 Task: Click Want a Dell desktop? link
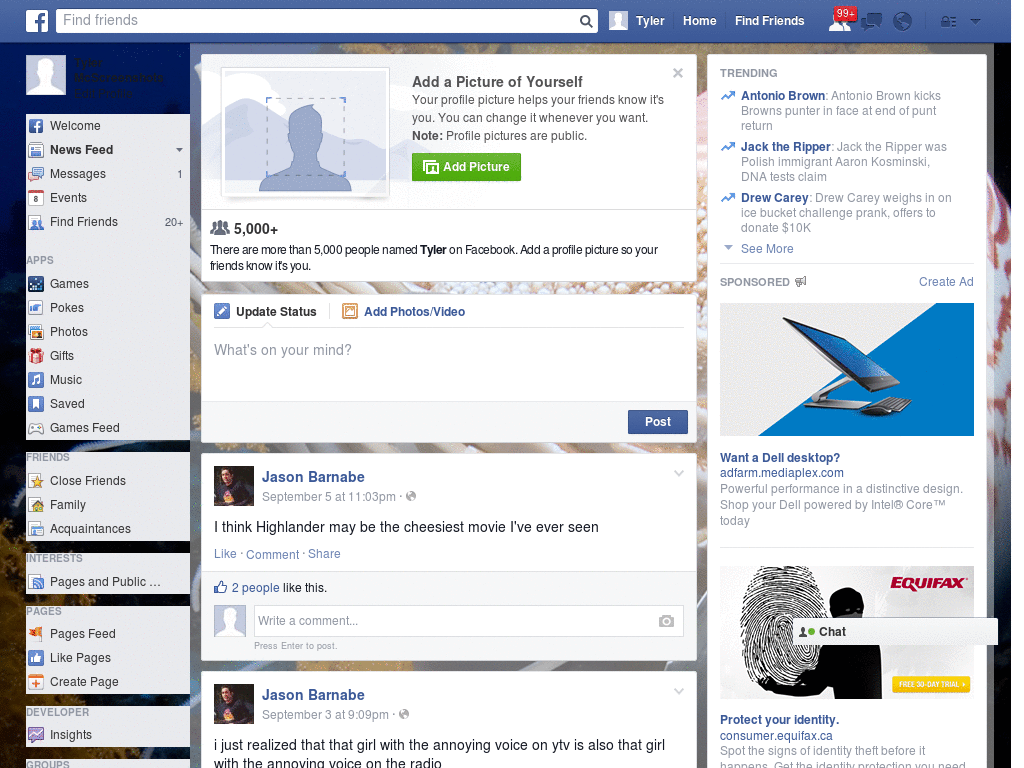click(x=780, y=458)
